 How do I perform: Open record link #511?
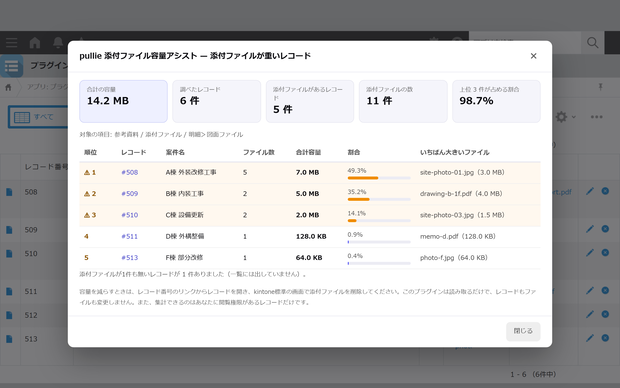coord(130,237)
